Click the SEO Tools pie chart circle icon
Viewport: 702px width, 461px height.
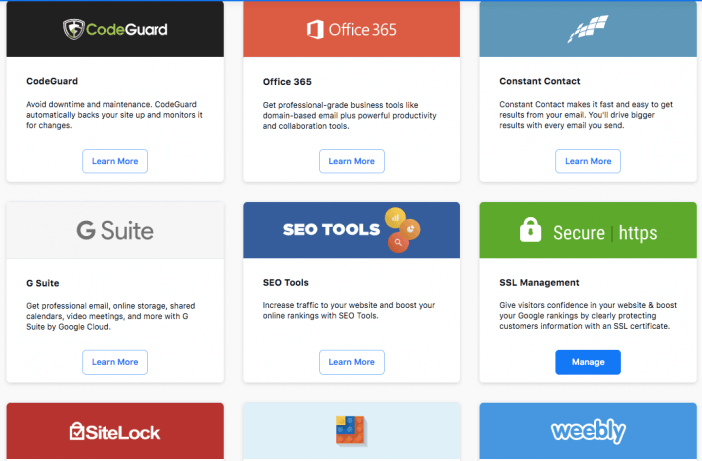pos(410,229)
